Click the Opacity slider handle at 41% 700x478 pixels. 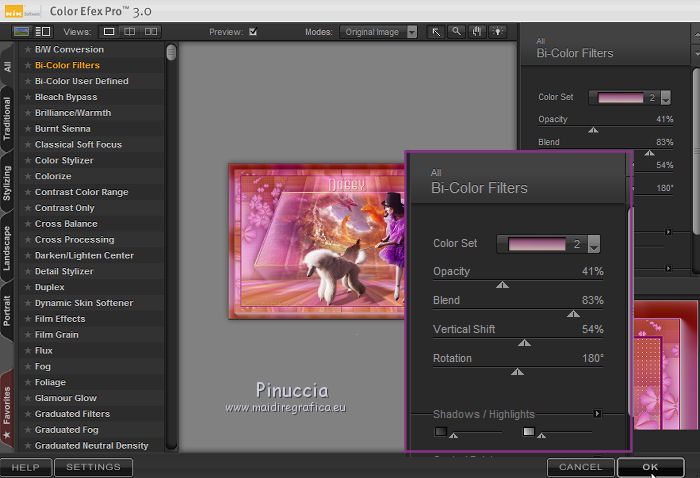[x=502, y=284]
